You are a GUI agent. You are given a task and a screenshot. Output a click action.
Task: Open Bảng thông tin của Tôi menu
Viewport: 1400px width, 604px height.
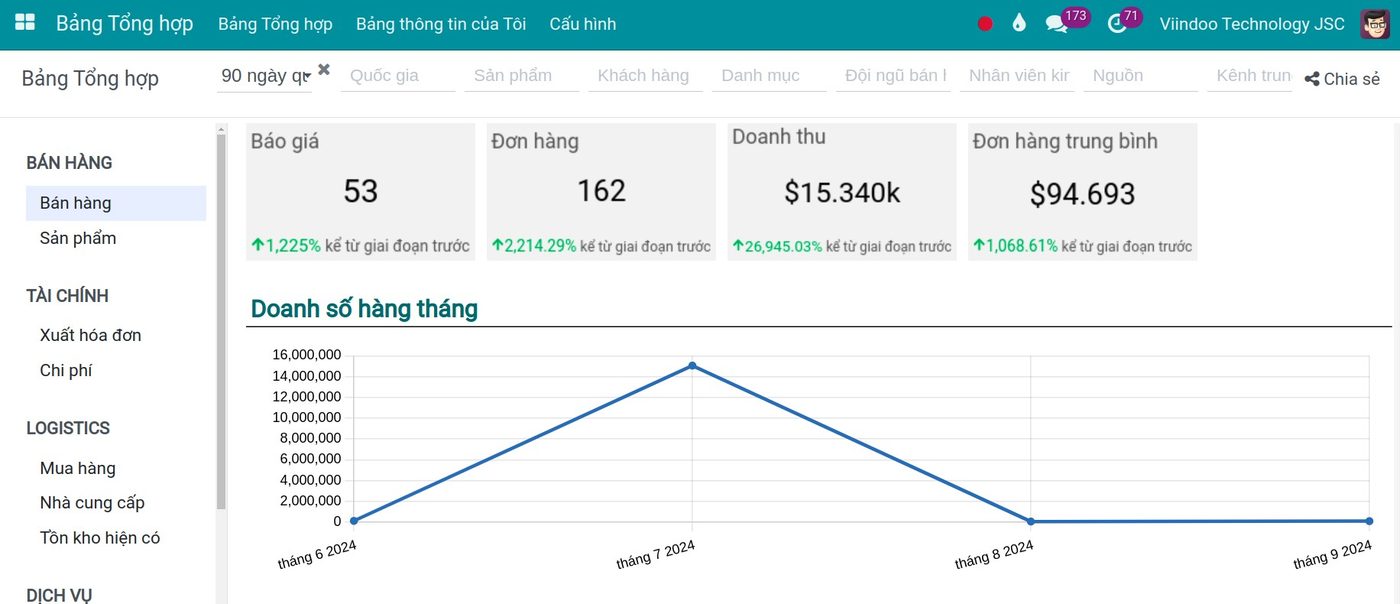(x=441, y=24)
